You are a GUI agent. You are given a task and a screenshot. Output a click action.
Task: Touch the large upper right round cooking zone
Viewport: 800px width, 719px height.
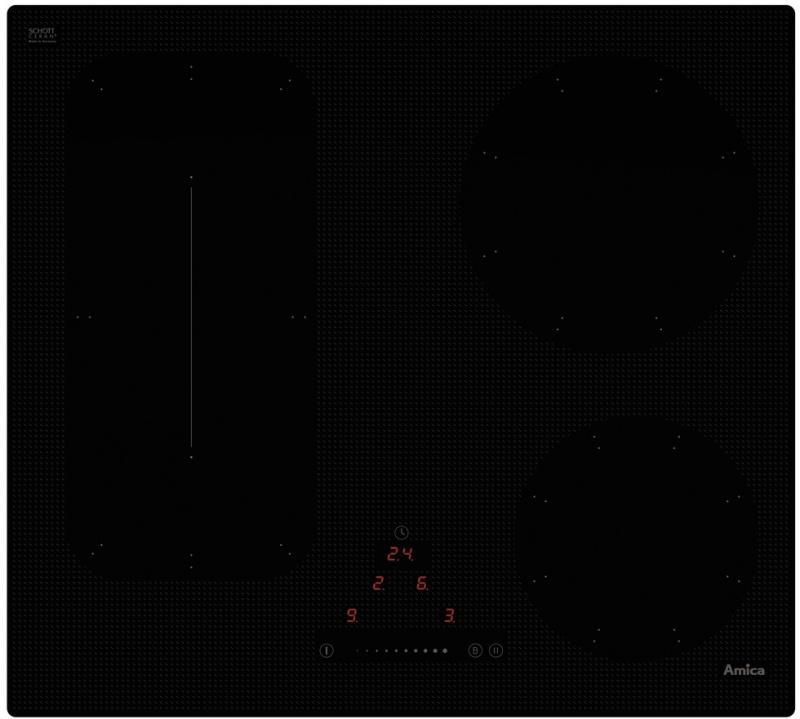[608, 202]
